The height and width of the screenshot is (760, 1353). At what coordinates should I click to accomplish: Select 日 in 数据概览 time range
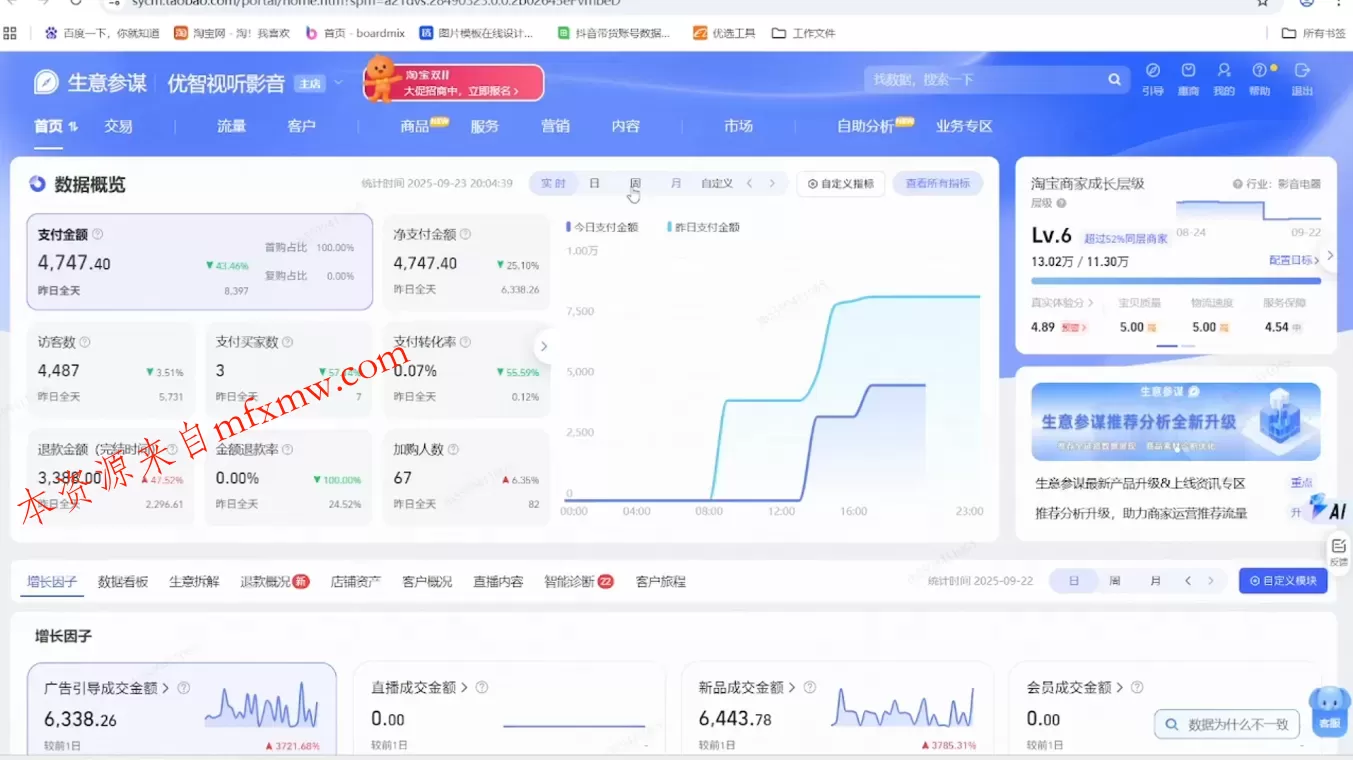594,184
